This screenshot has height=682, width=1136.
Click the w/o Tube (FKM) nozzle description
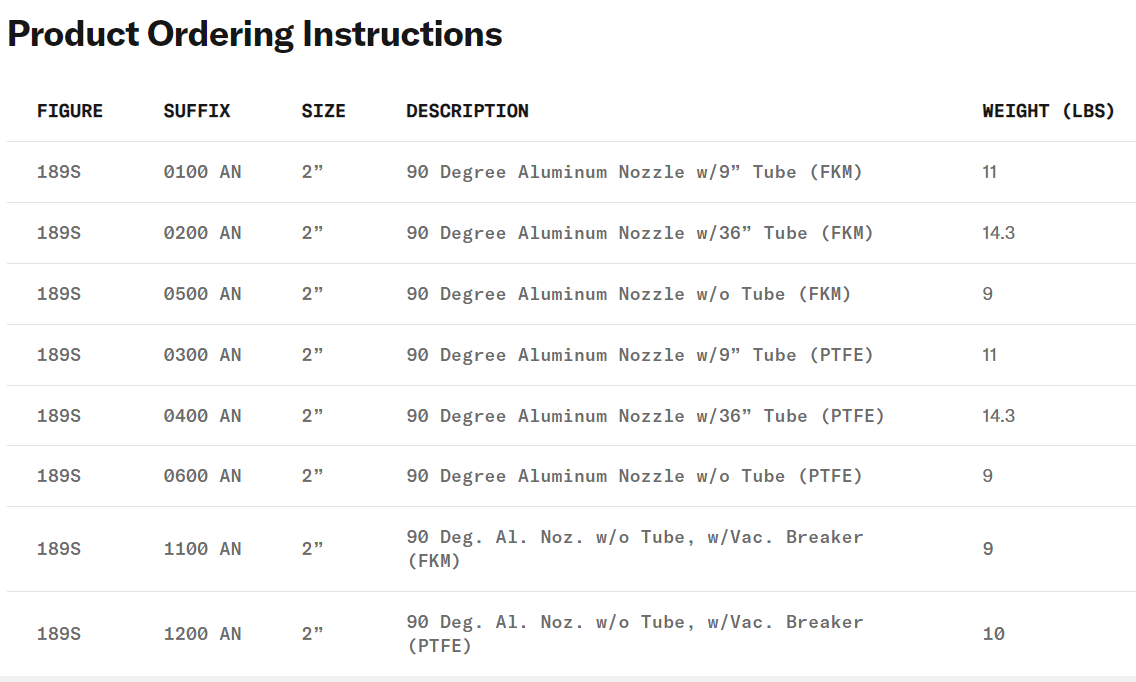[x=628, y=294]
